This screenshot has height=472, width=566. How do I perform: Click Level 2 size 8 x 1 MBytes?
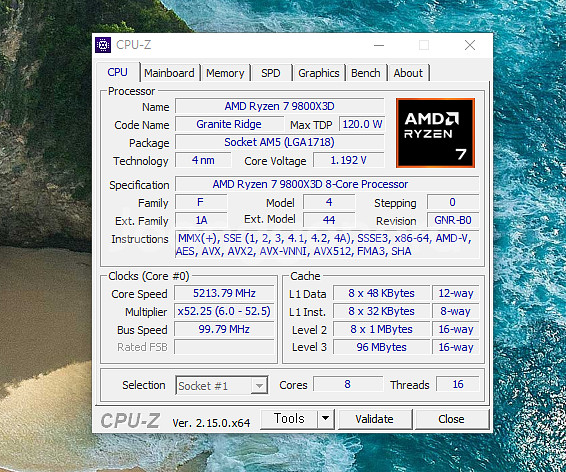tap(382, 329)
